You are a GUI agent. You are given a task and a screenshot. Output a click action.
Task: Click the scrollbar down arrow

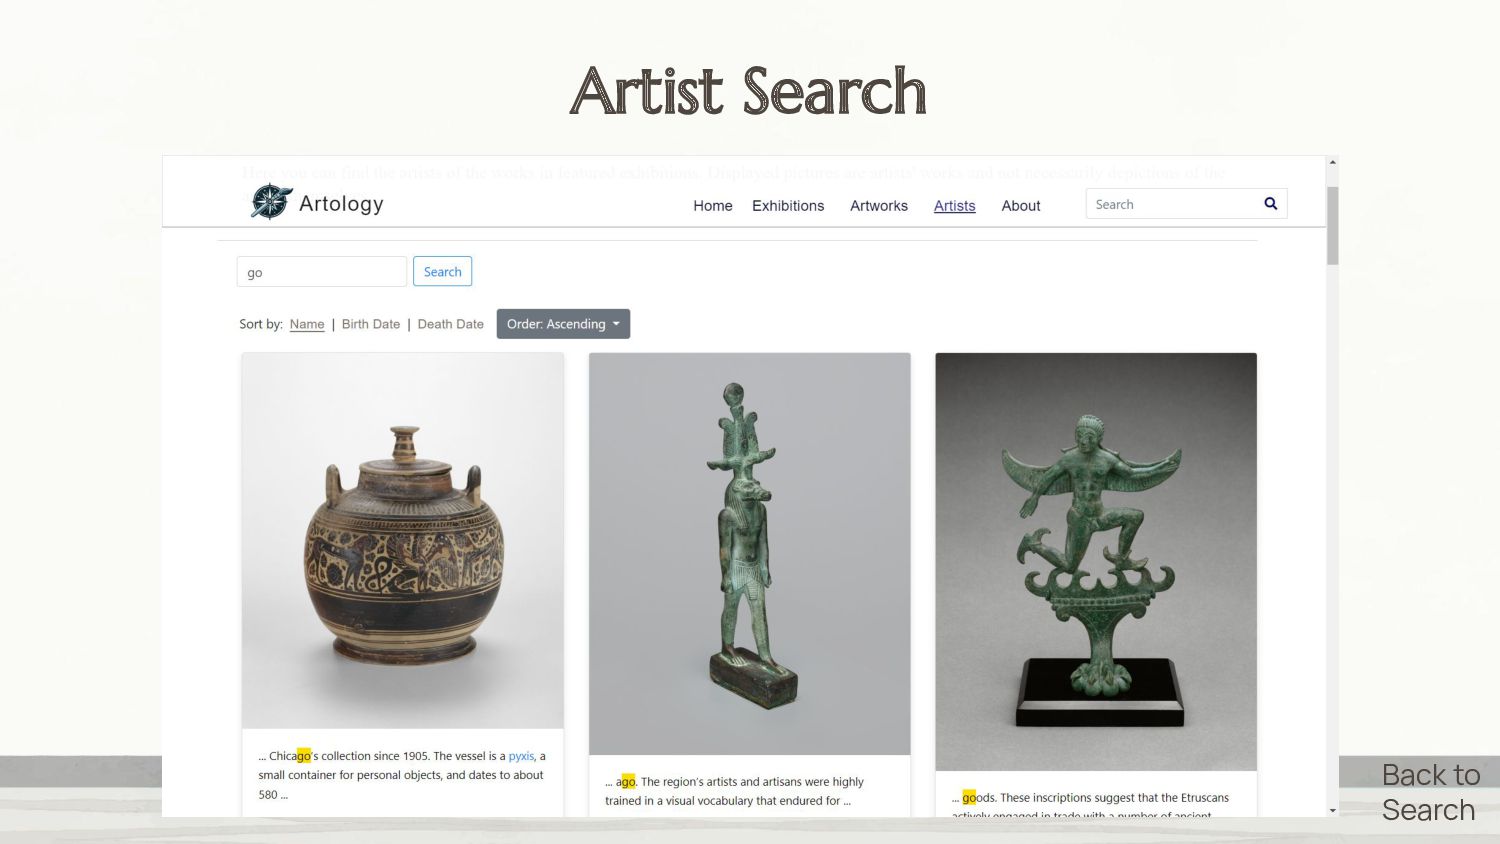[x=1332, y=810]
